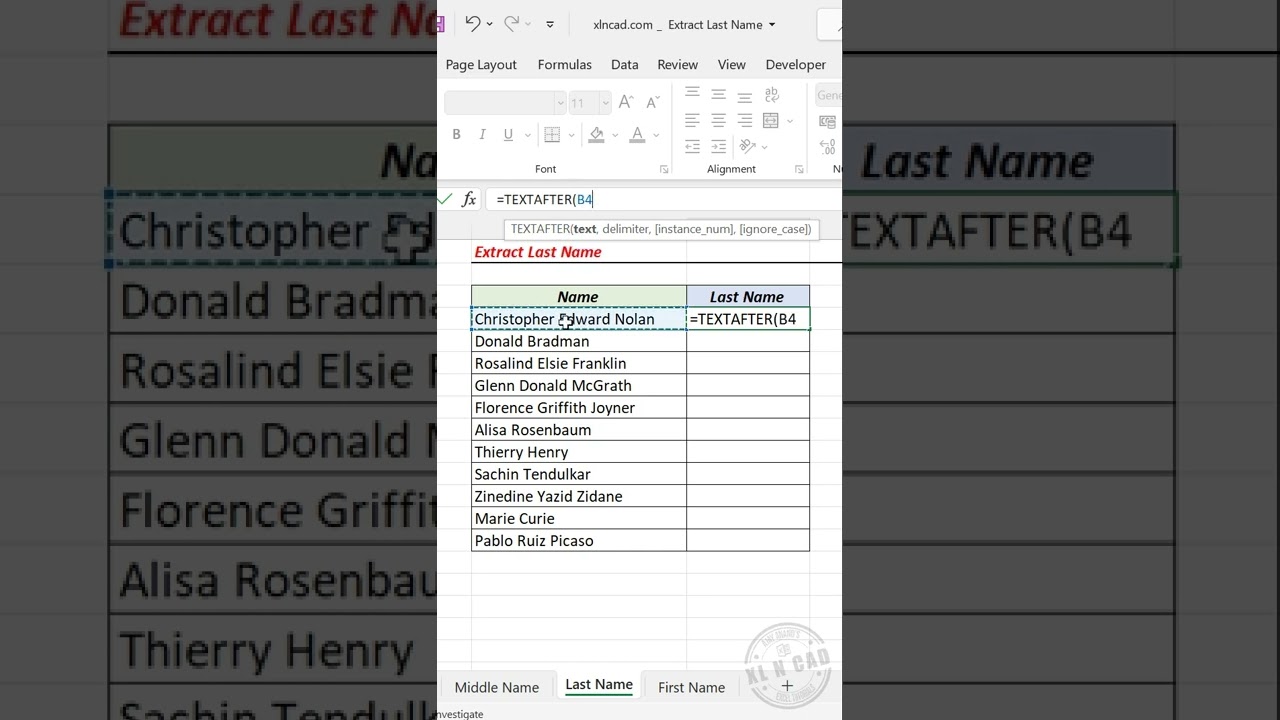Viewport: 1280px width, 720px height.
Task: Select Align Left icon
Action: 692,120
